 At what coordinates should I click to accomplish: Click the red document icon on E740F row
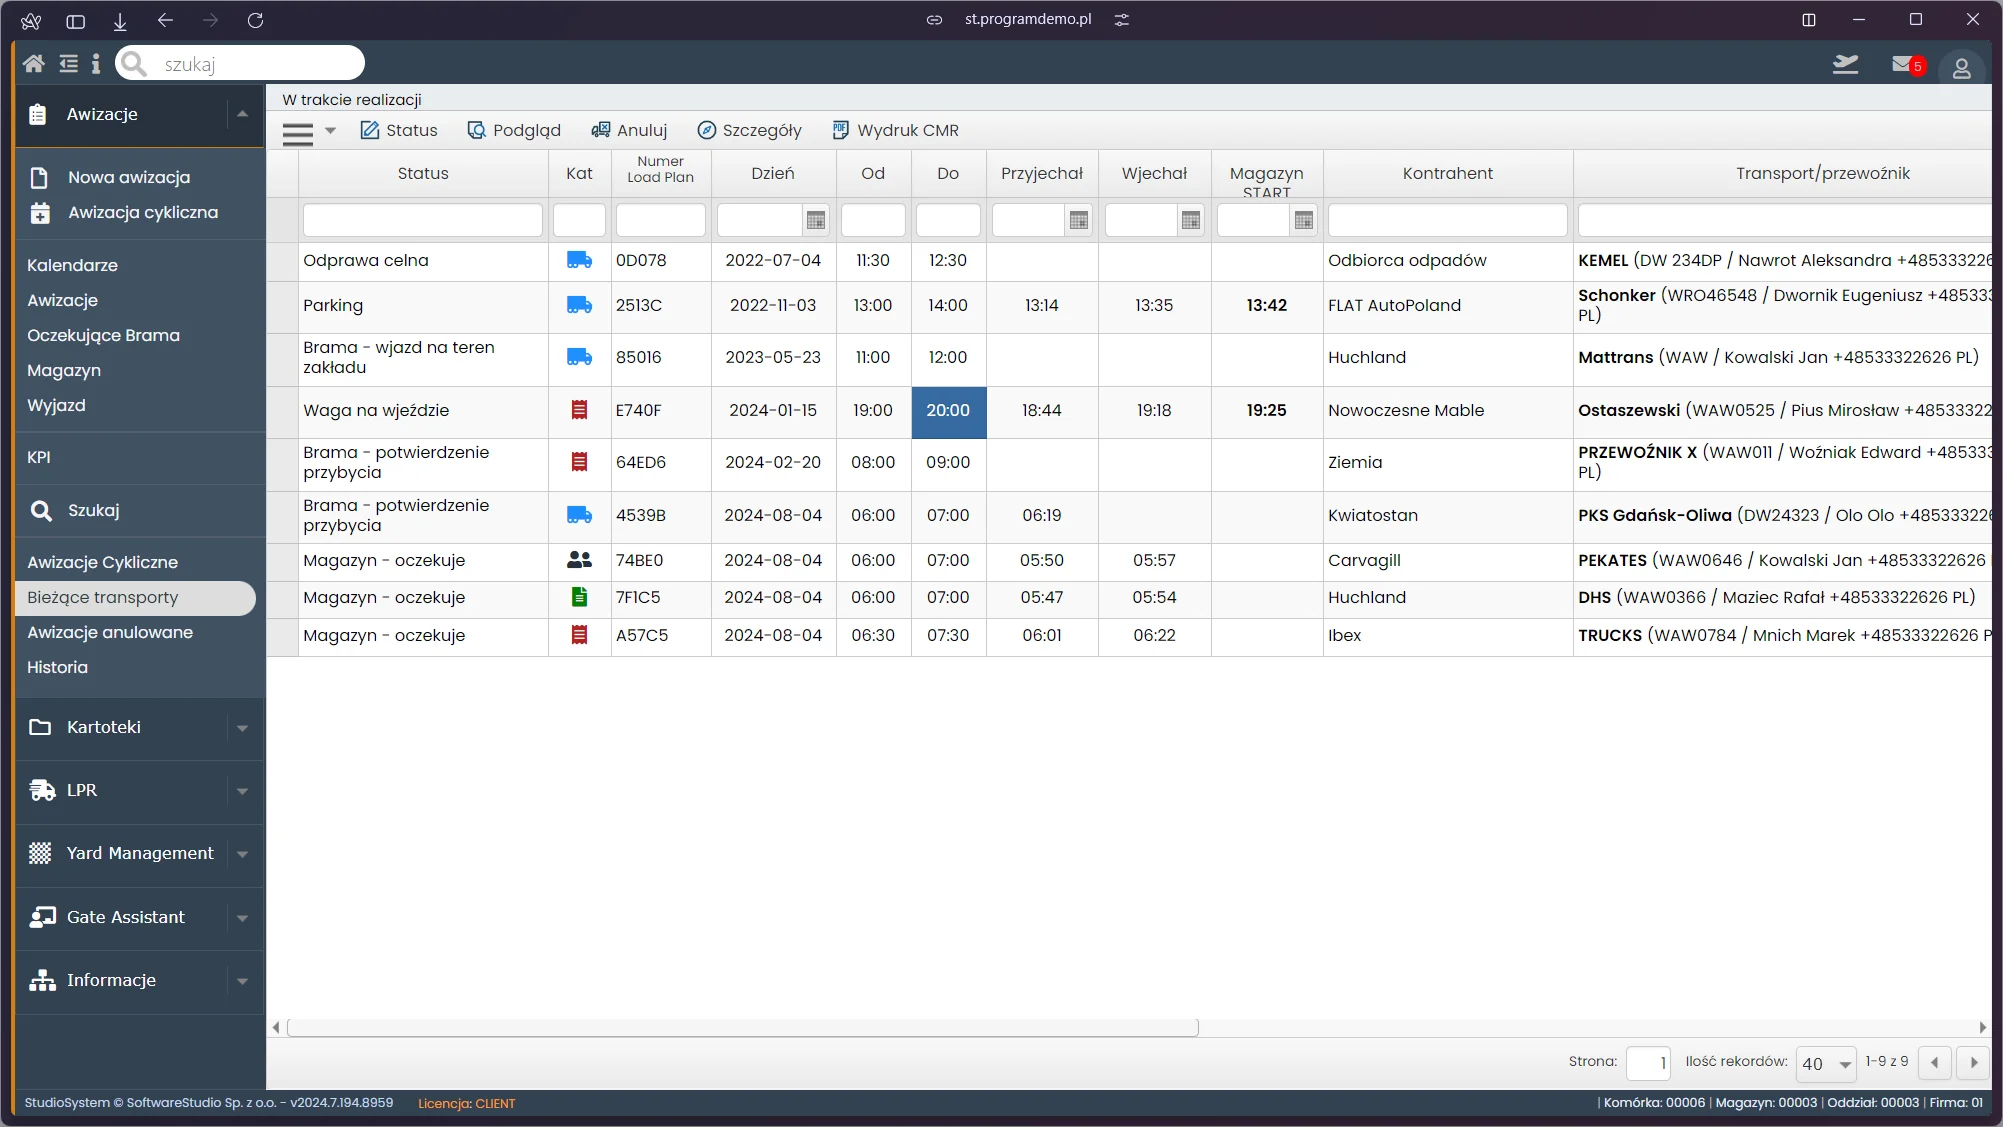578,410
